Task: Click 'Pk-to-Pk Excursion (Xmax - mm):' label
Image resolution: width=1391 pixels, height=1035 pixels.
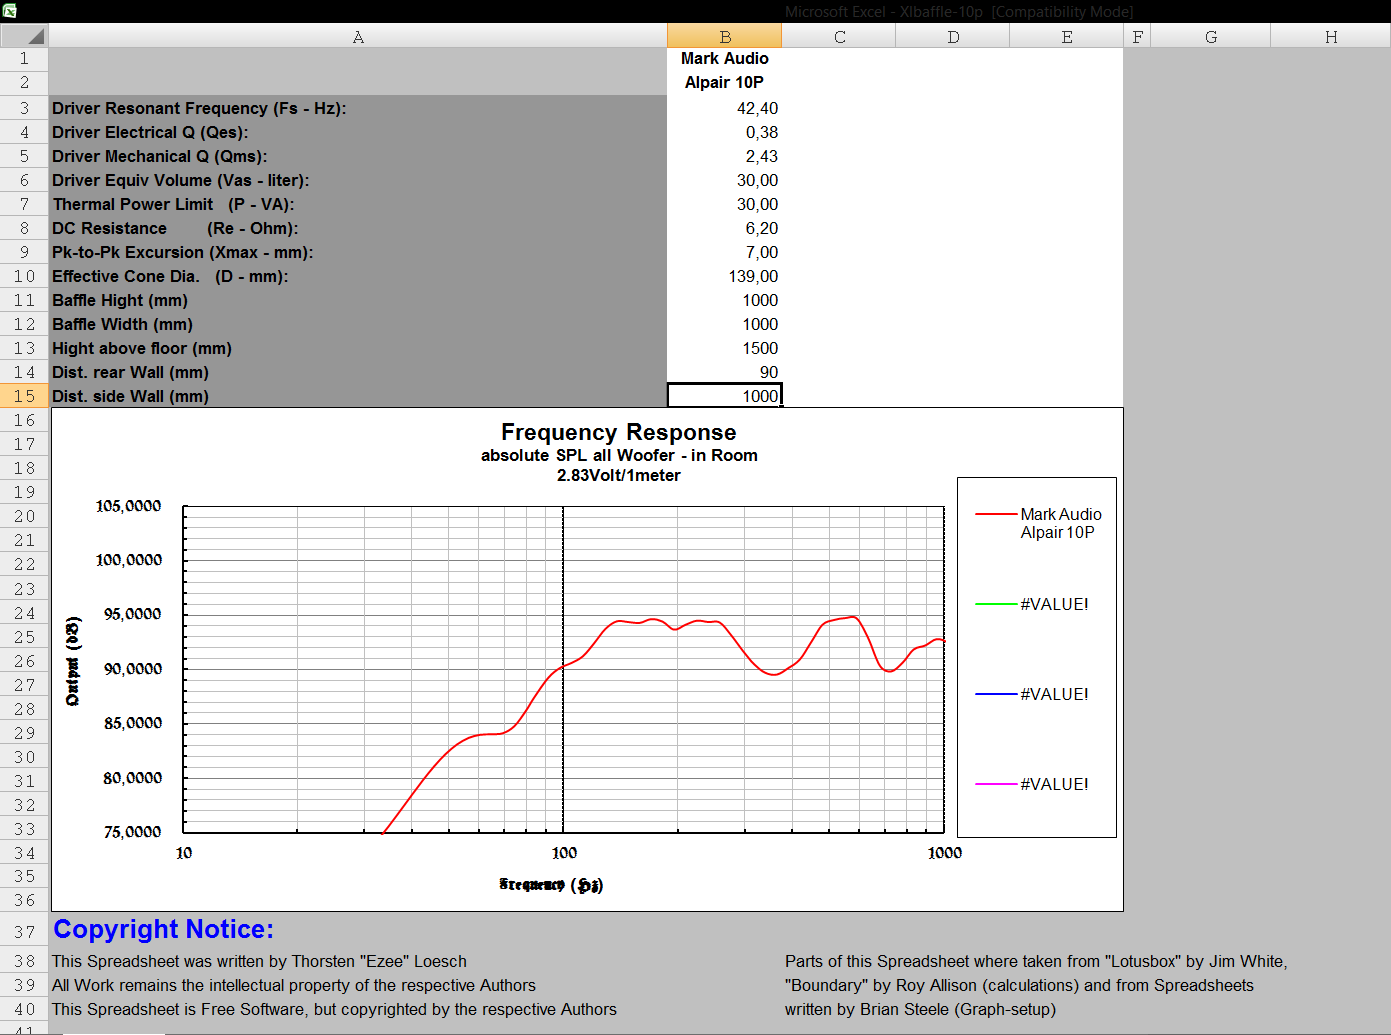Action: (183, 252)
